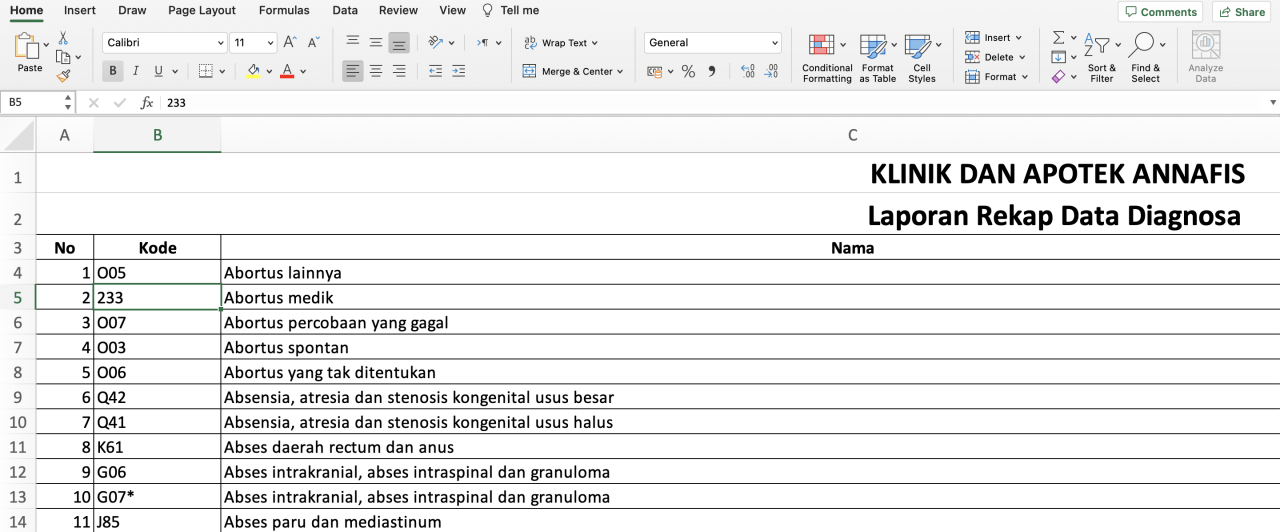Open the Merge & Center dropdown arrow
This screenshot has height=532, width=1280.
tap(620, 72)
